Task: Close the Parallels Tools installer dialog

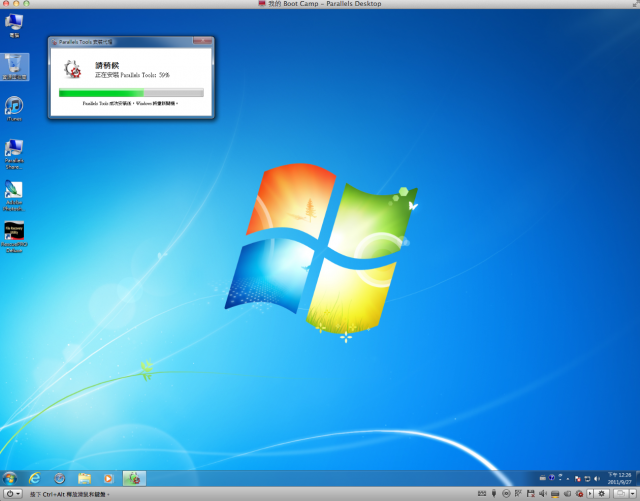Action: 202,40
